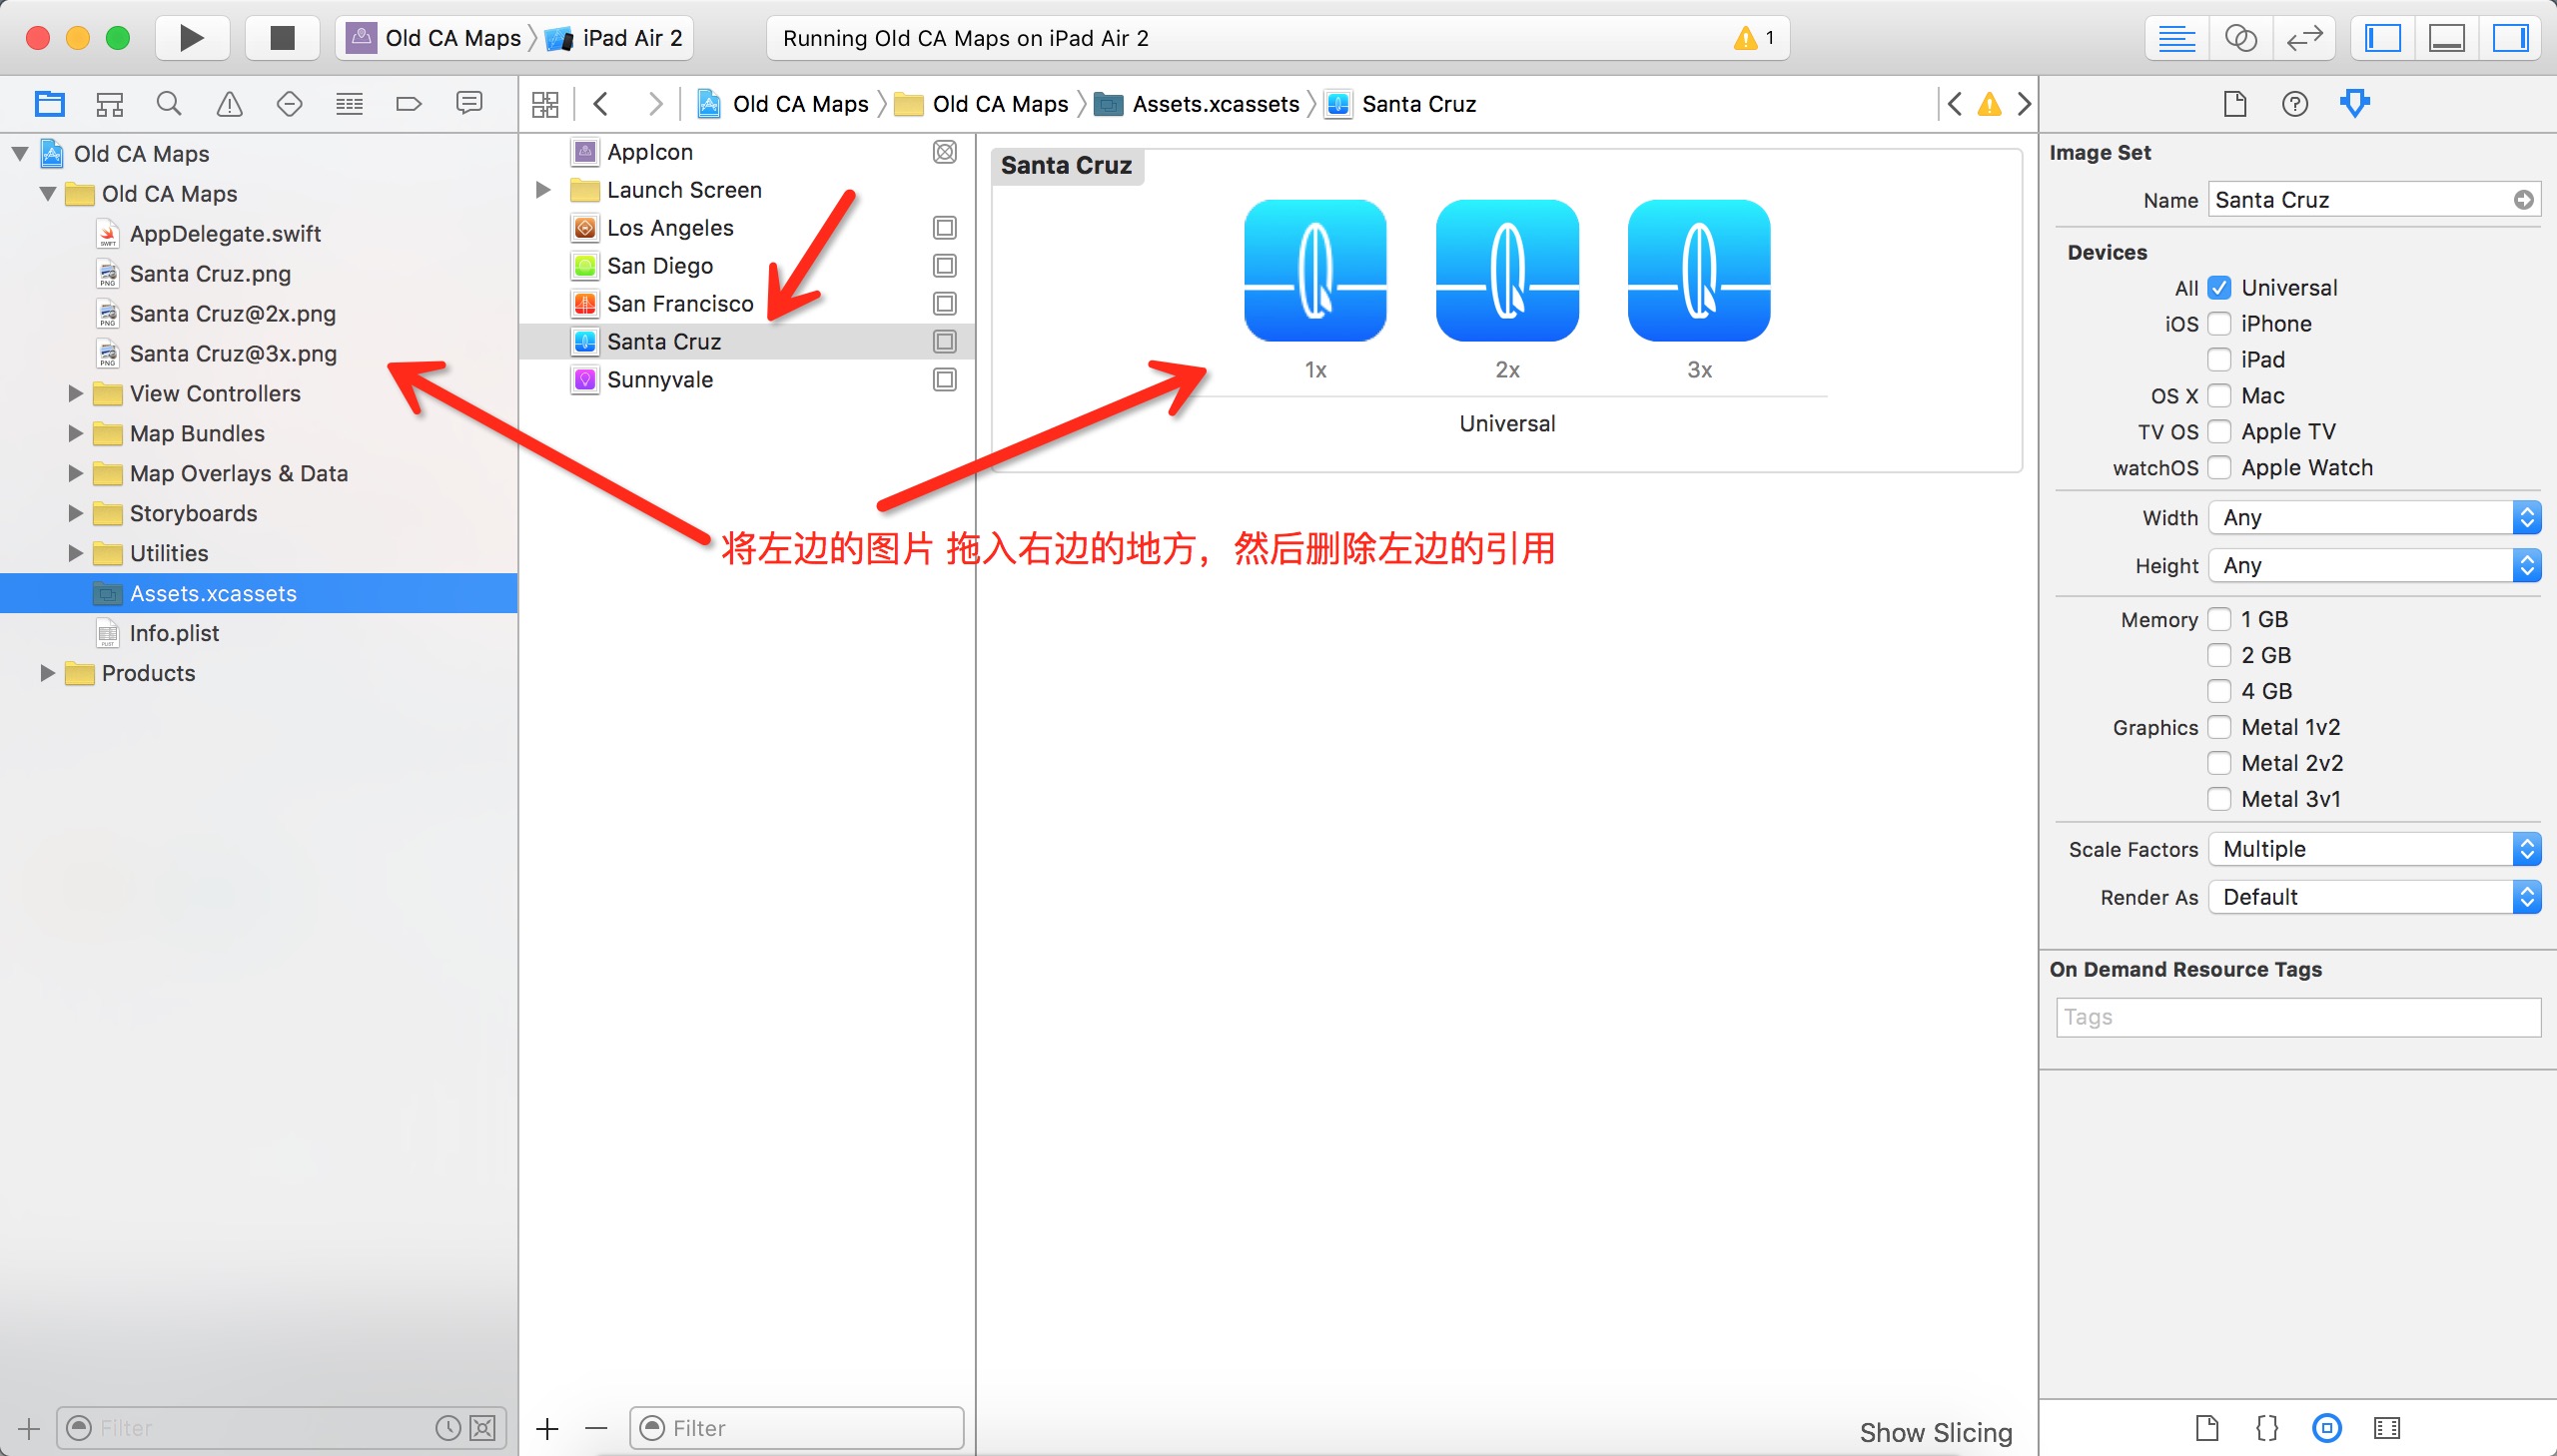Click the On Demand Resource Tags field
The image size is (2557, 1456).
click(x=2297, y=1017)
